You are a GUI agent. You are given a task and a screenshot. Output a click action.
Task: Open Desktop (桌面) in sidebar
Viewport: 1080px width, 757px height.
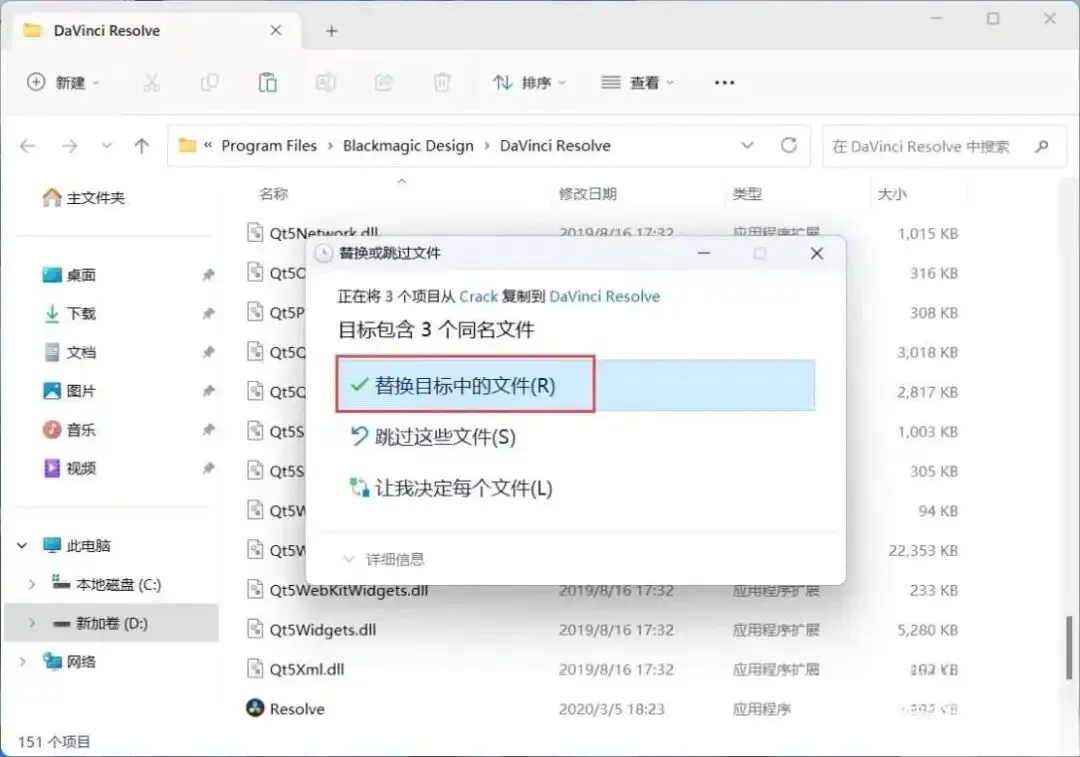click(x=70, y=275)
